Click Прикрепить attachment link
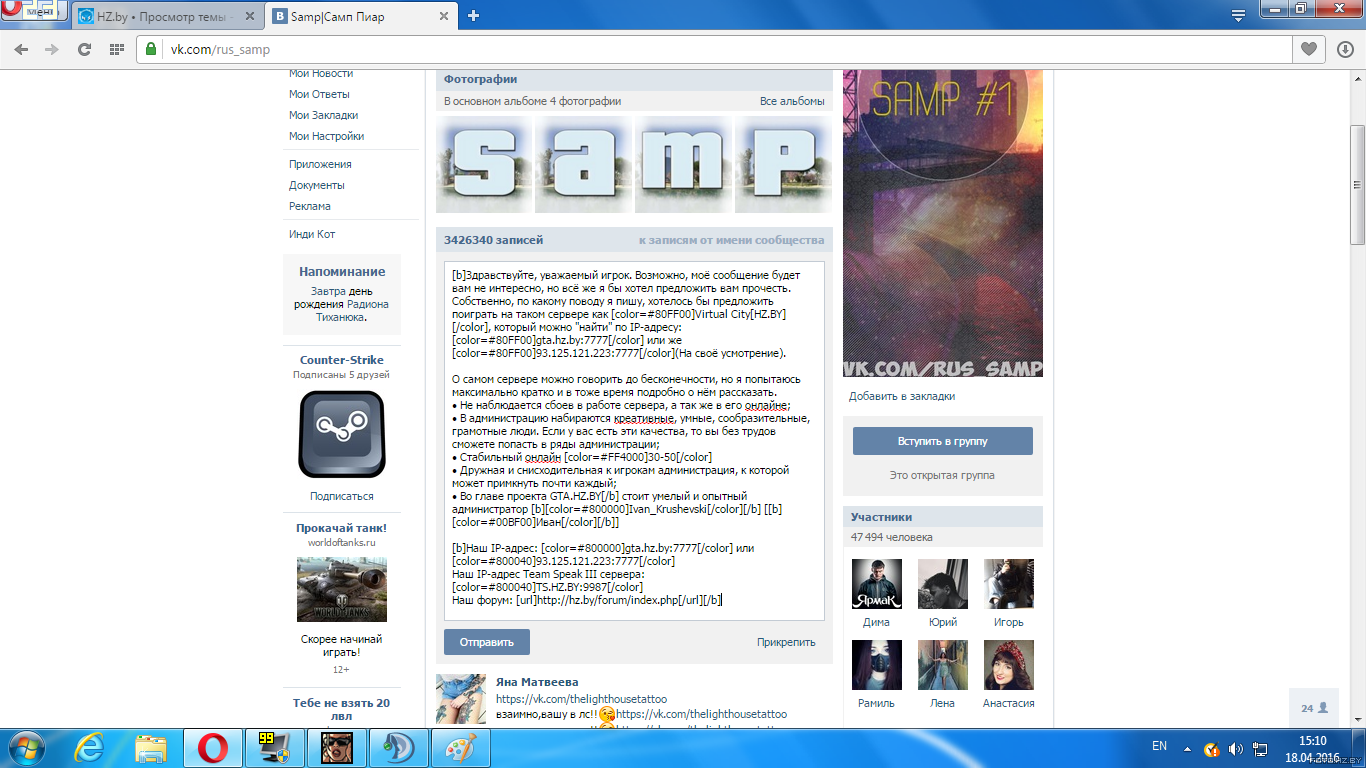1366x768 pixels. point(786,642)
